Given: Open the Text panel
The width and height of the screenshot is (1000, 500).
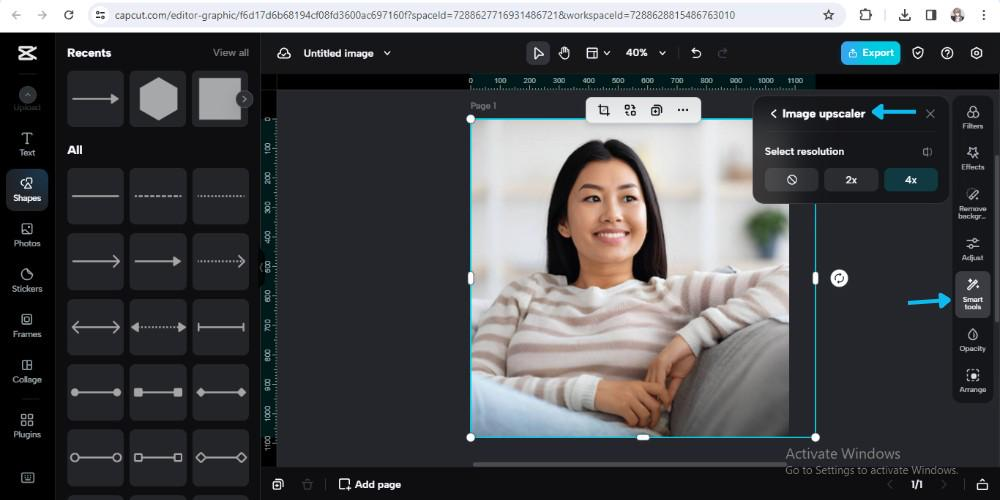Looking at the screenshot, I should 27,144.
